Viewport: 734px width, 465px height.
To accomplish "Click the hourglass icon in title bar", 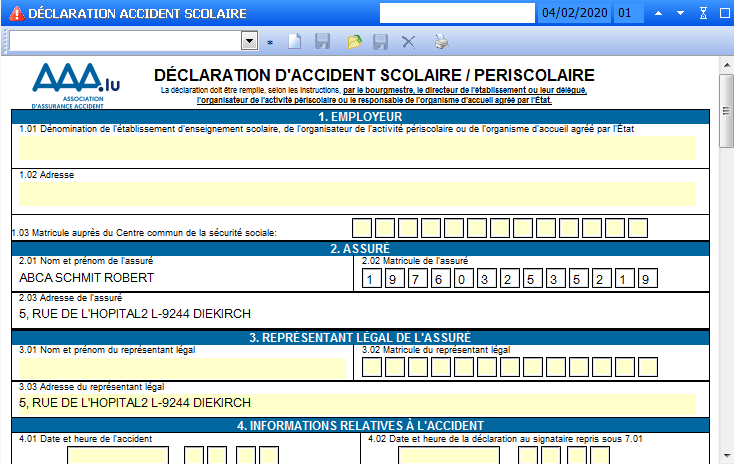I will 703,14.
